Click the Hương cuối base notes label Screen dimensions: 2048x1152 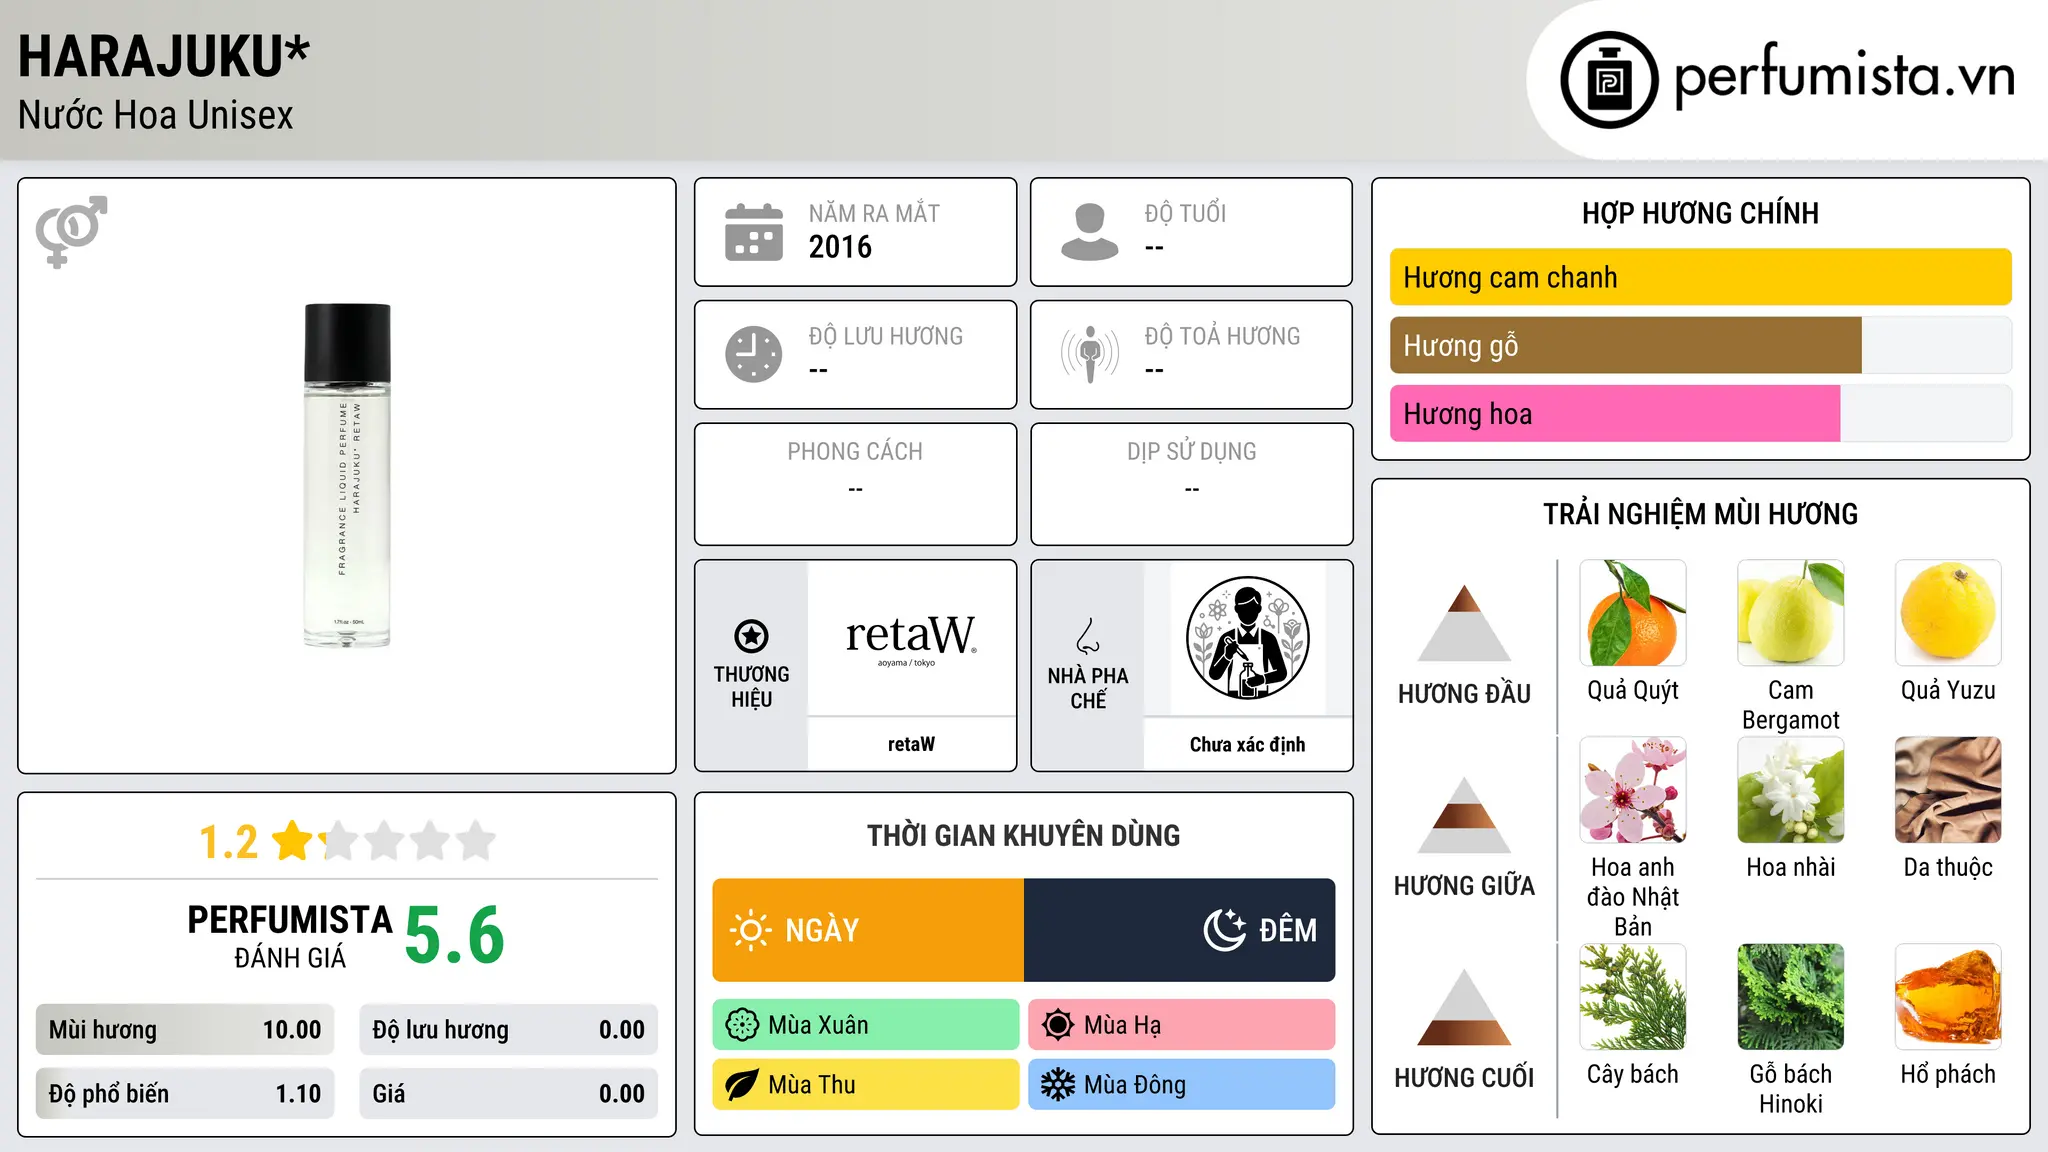click(x=1464, y=1078)
